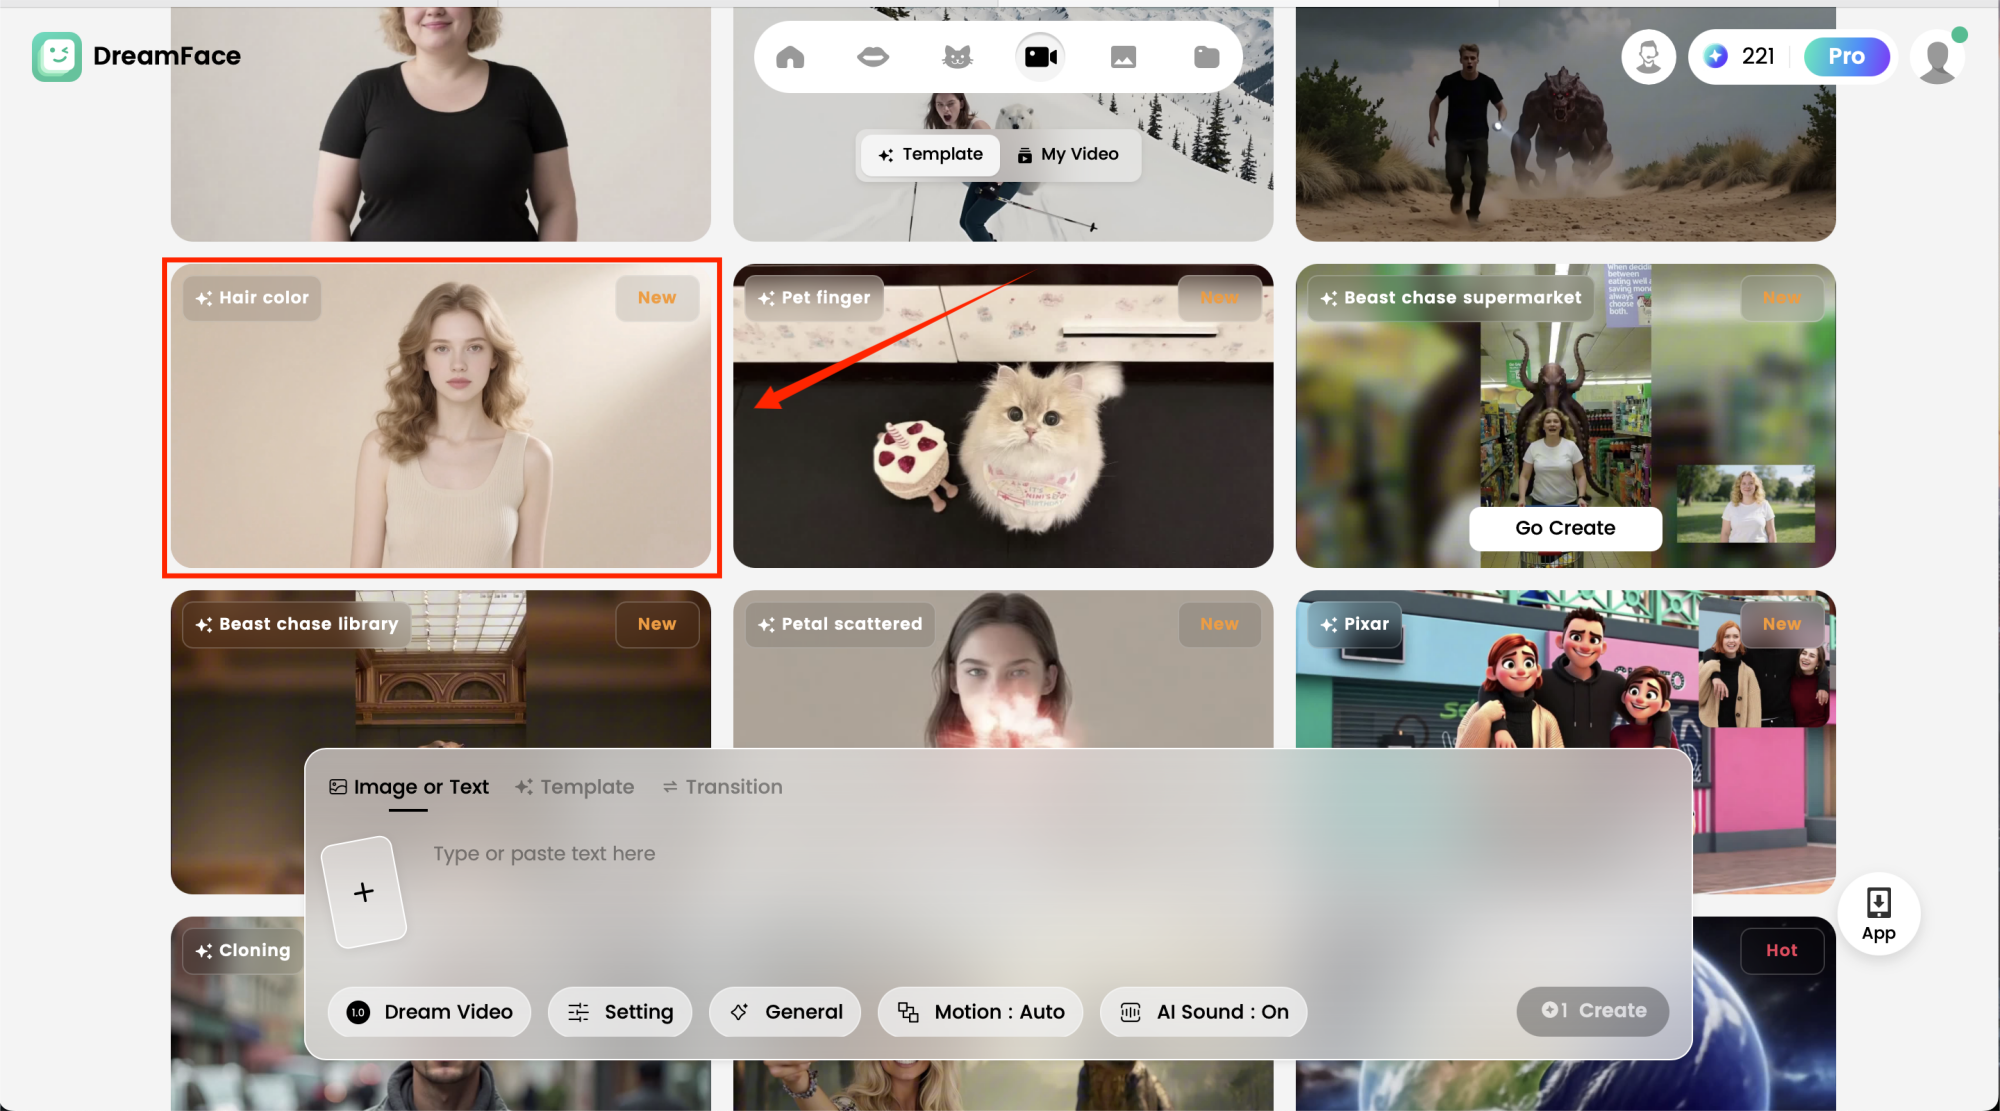Click the Create button
The width and height of the screenshot is (2000, 1111).
pyautogui.click(x=1593, y=1011)
